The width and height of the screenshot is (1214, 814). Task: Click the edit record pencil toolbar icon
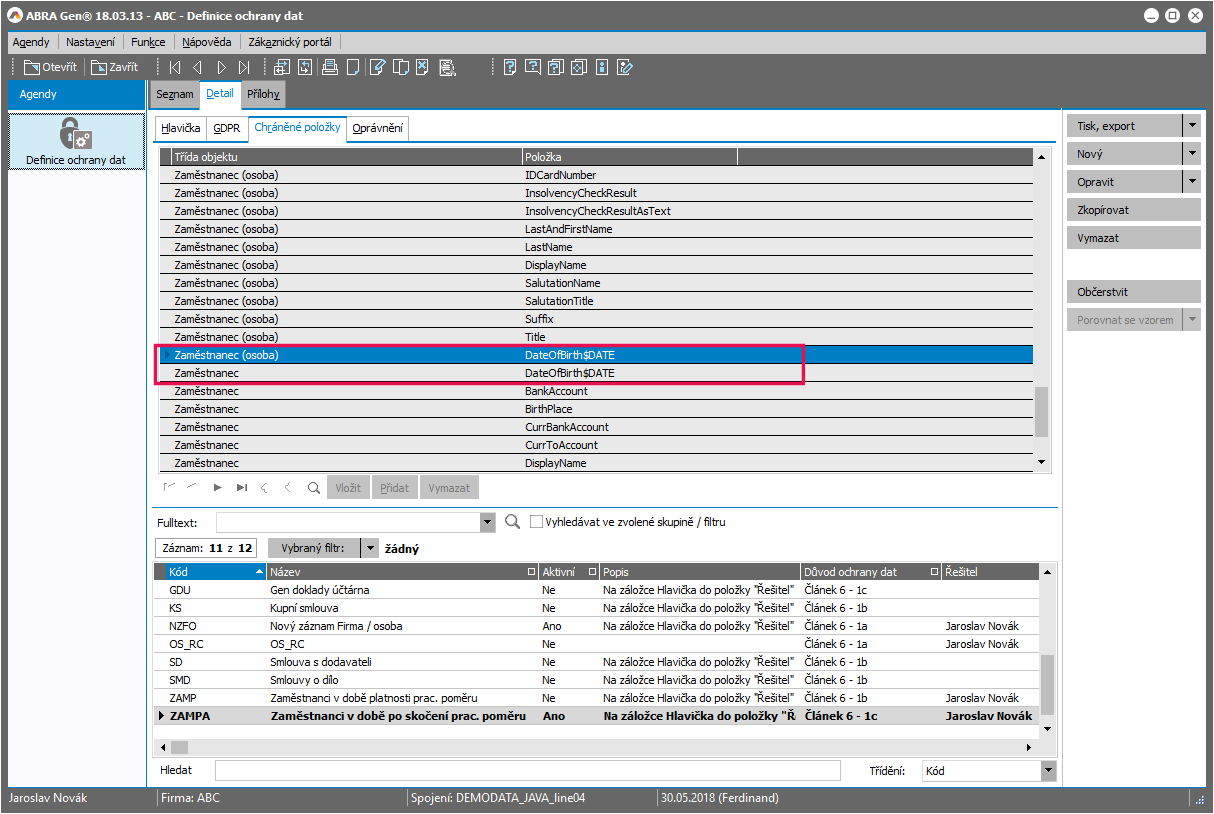pyautogui.click(x=377, y=68)
